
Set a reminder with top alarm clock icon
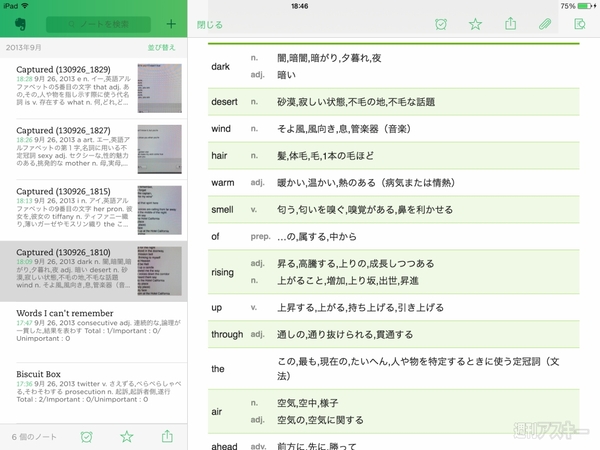point(441,24)
